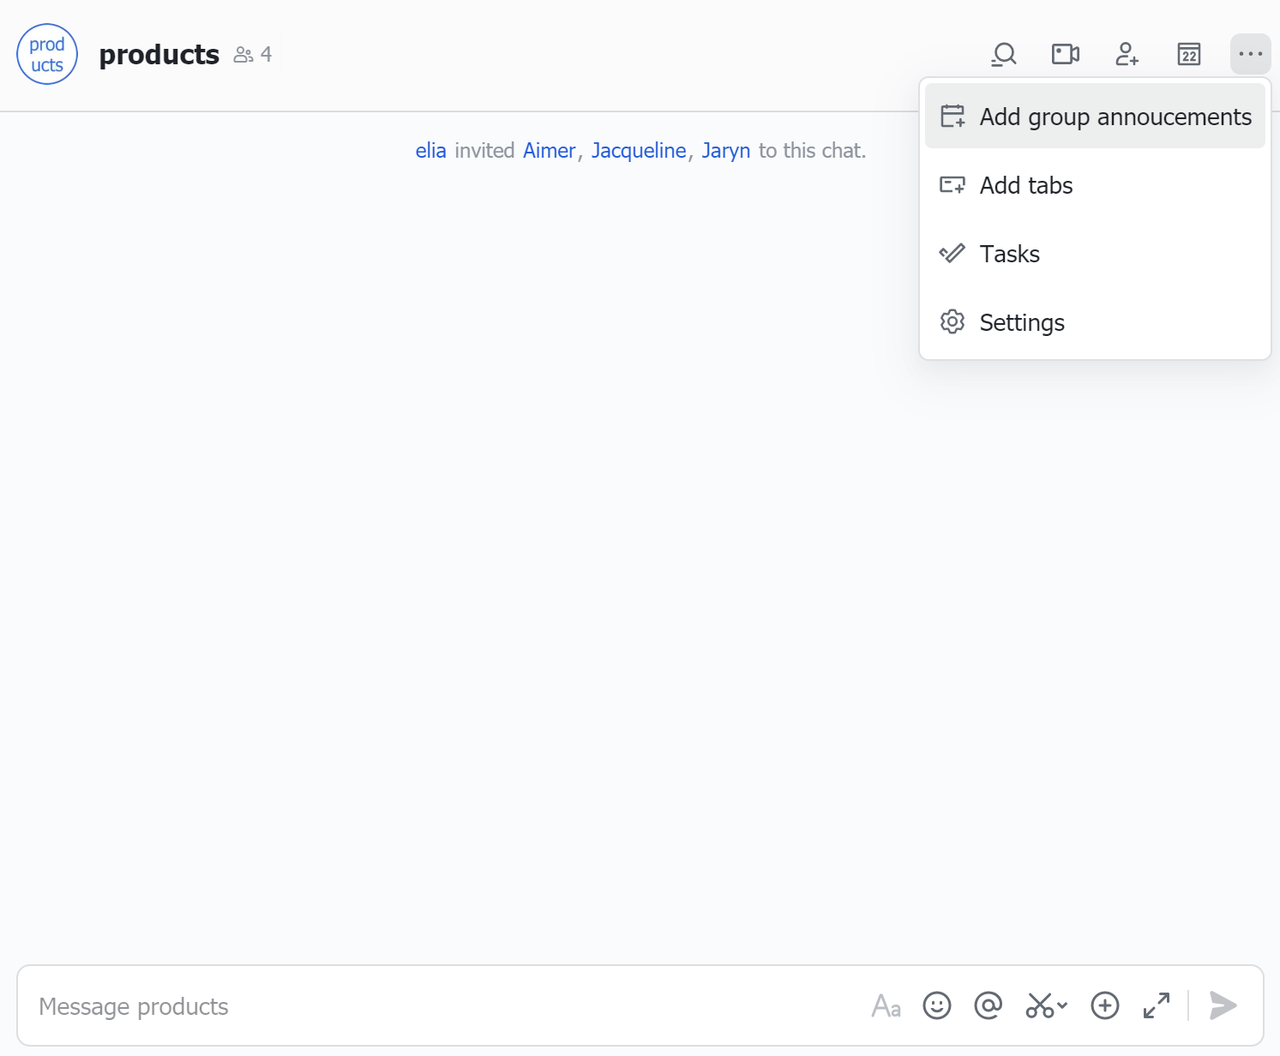The width and height of the screenshot is (1280, 1056).
Task: Open the text formatting Aa icon
Action: [x=885, y=1006]
